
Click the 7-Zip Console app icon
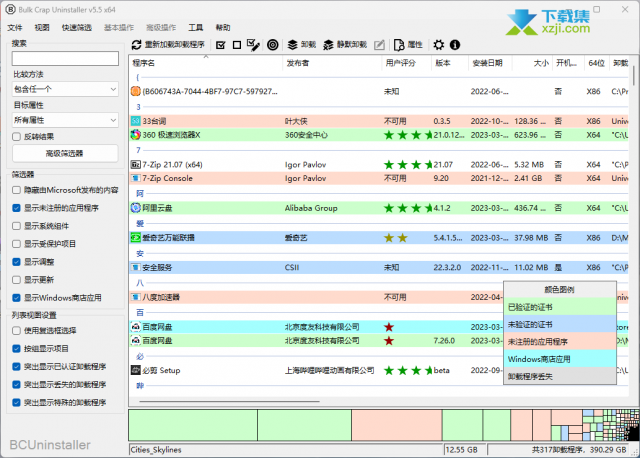click(136, 178)
